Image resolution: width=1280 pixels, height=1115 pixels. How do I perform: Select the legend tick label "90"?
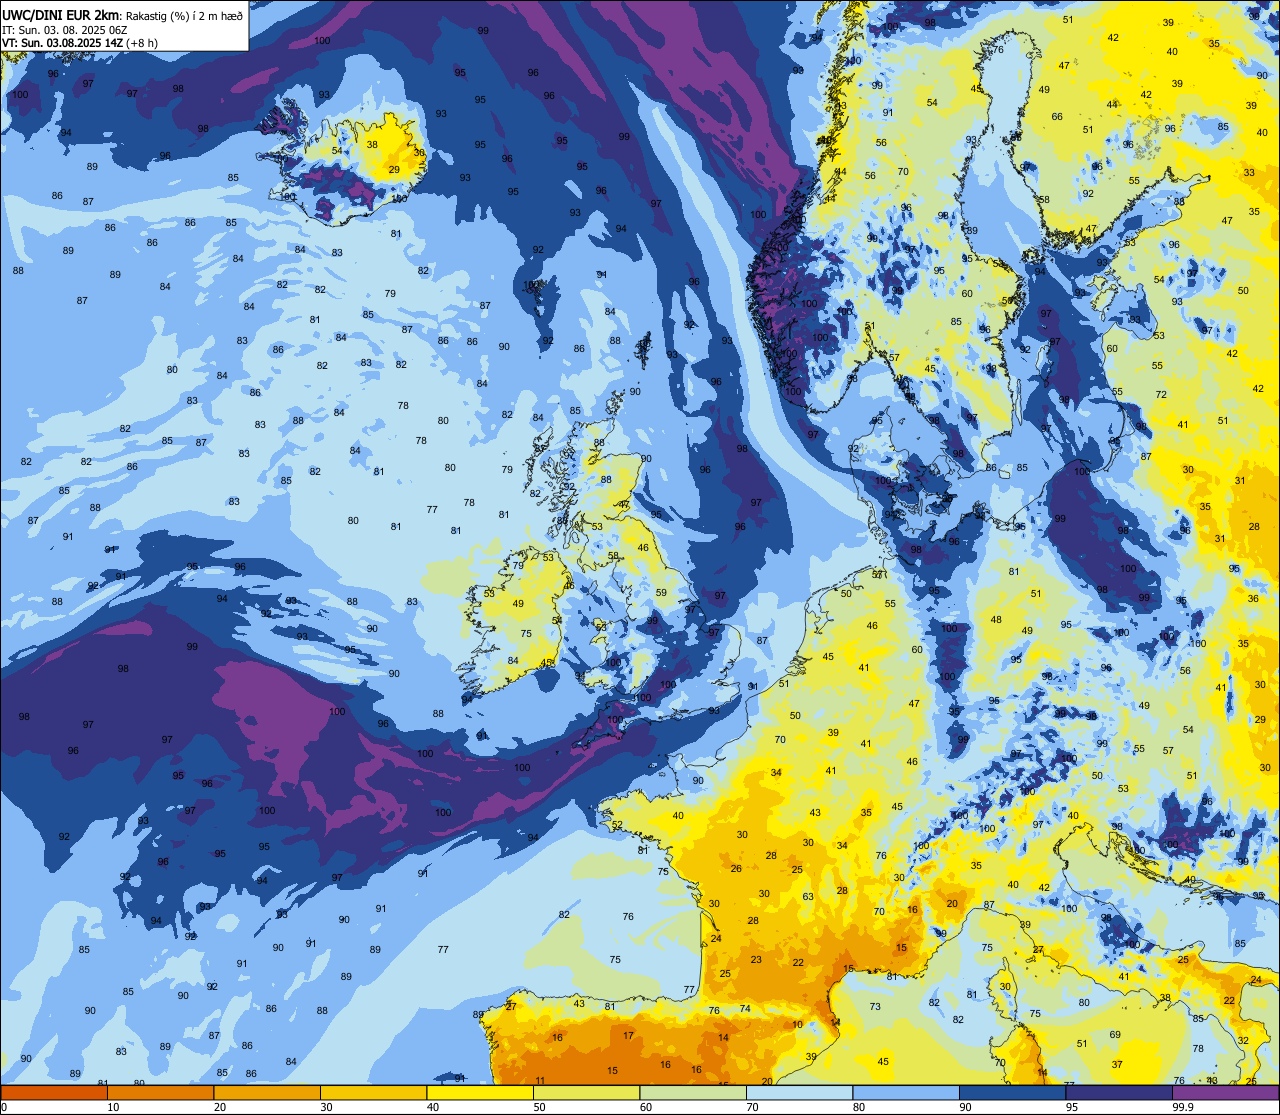click(x=965, y=1107)
